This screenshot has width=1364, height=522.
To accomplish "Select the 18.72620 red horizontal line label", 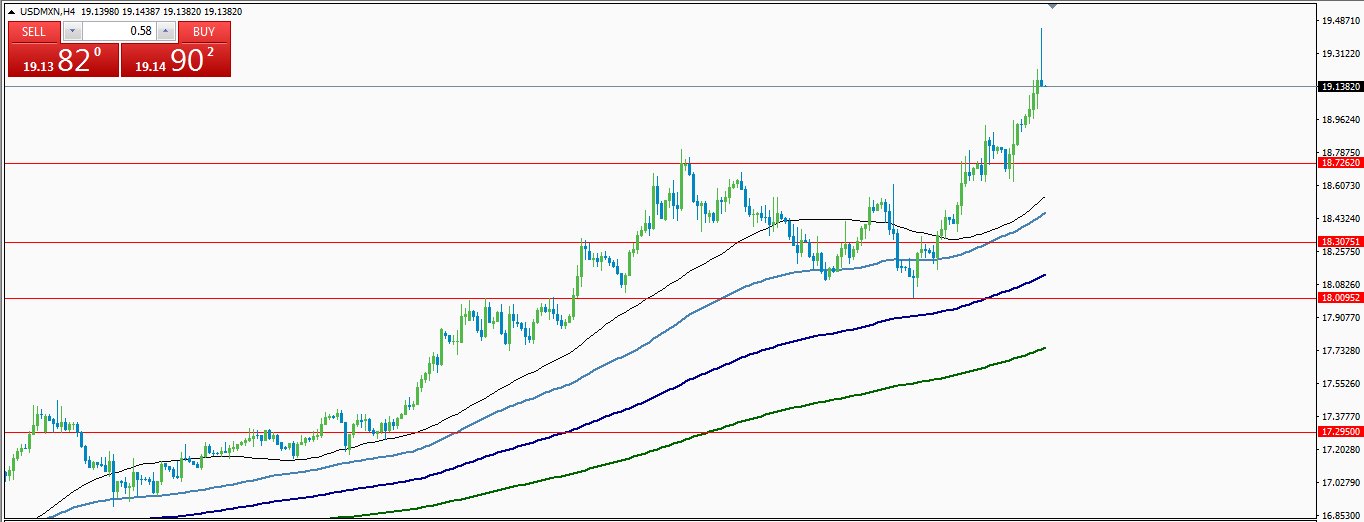I will 1340,162.
